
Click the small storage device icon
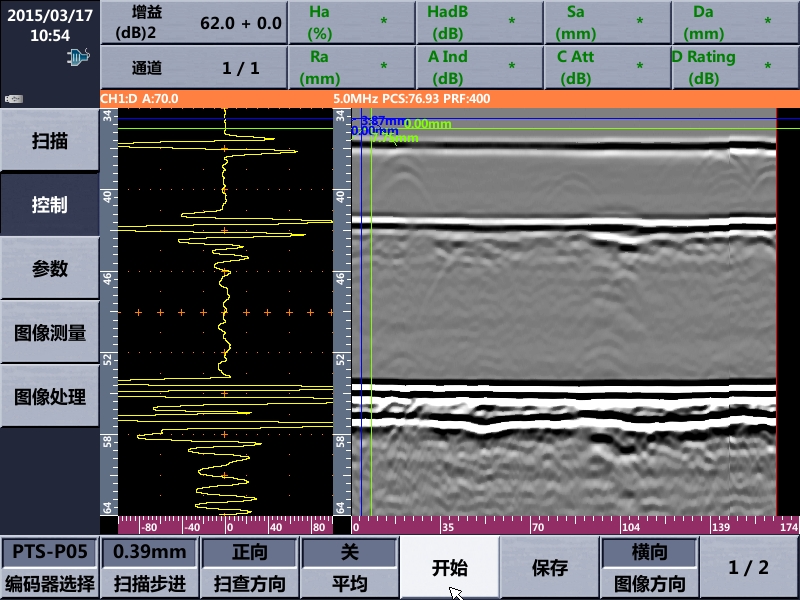[x=13, y=99]
